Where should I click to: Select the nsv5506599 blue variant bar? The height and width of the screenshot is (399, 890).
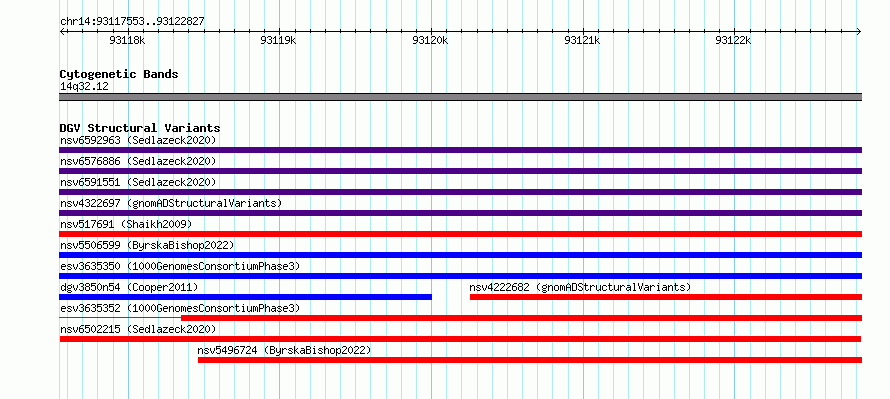point(460,255)
